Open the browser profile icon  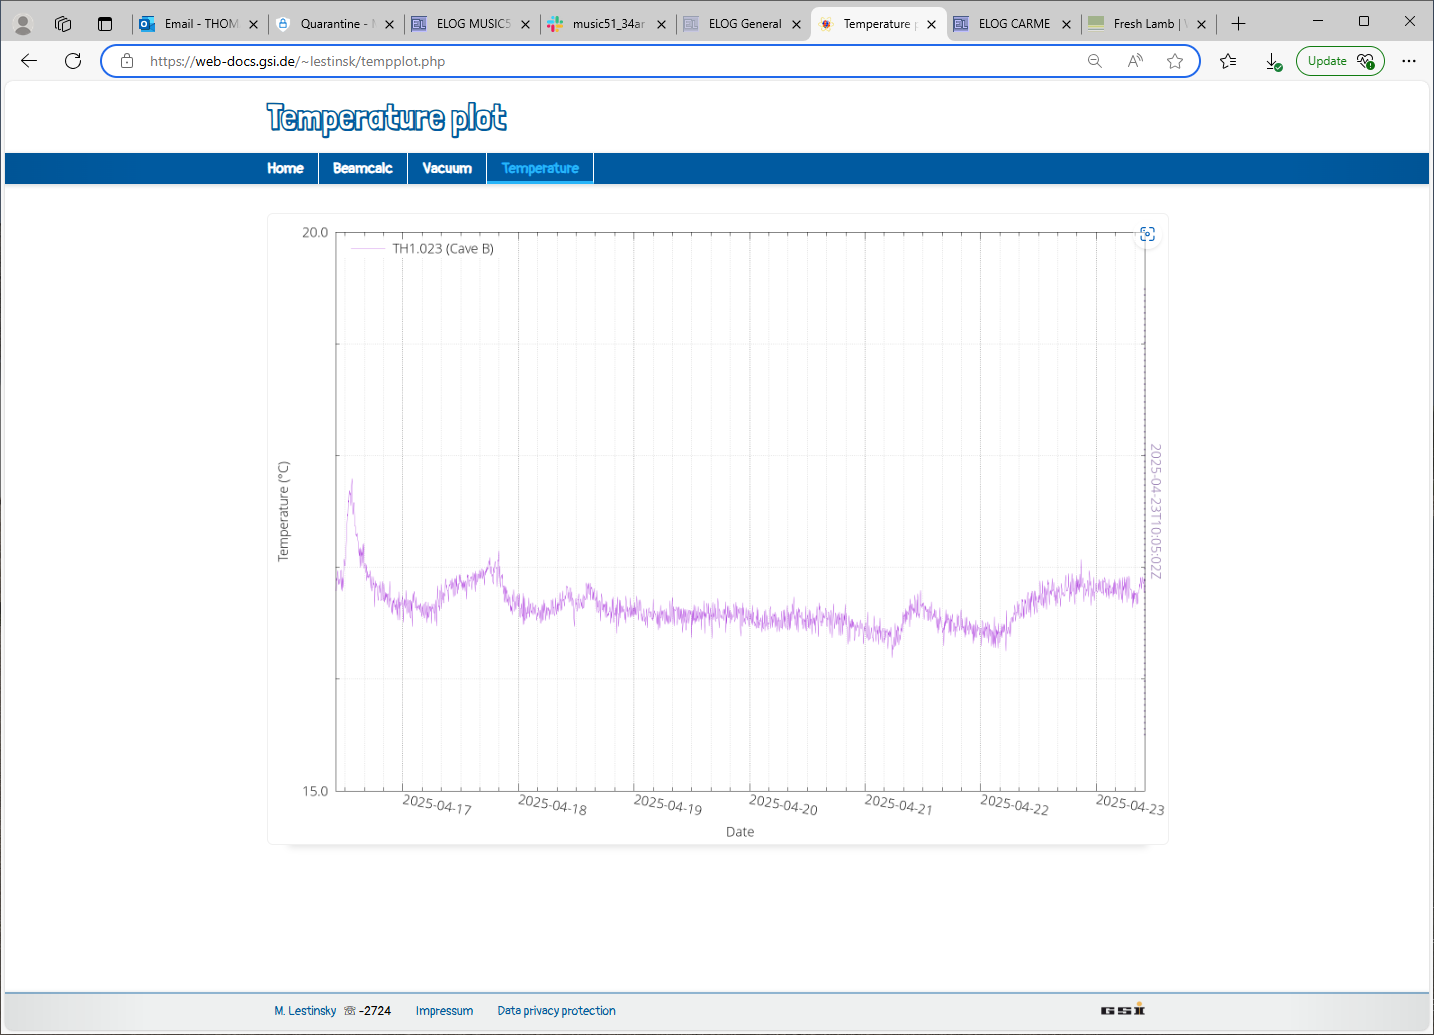(23, 24)
